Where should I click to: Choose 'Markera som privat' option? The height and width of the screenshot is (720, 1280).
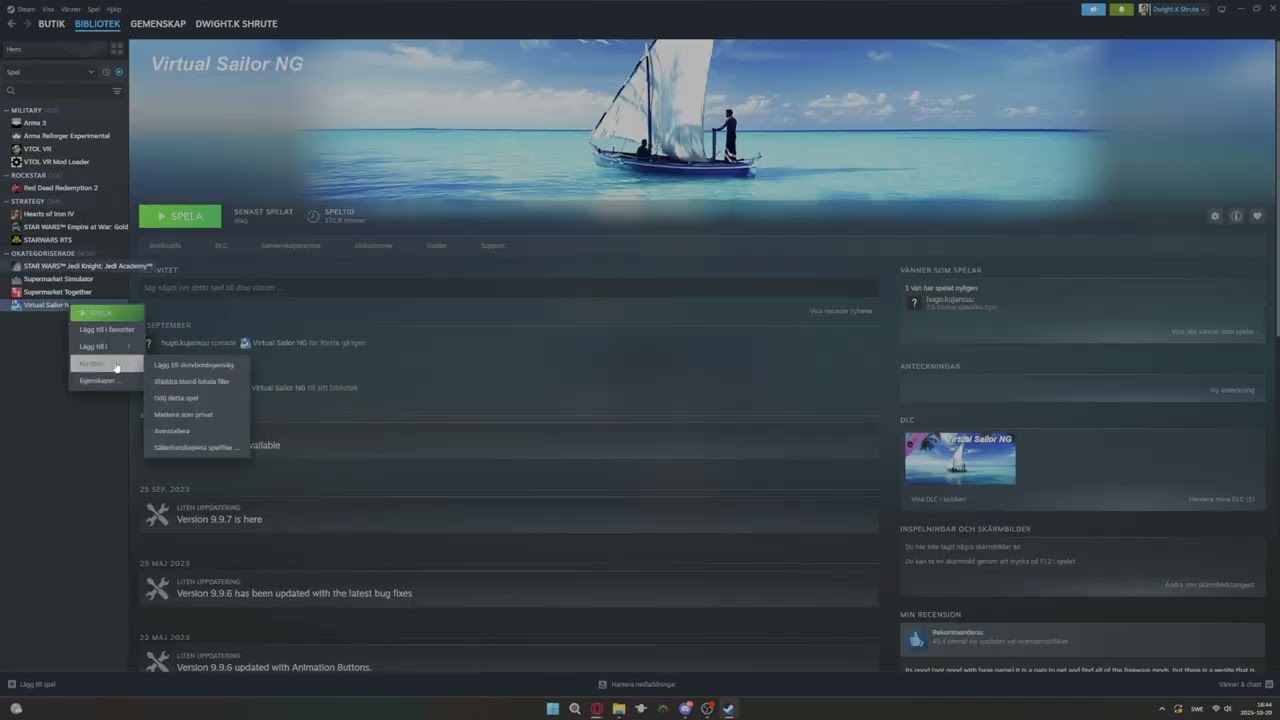click(x=196, y=414)
